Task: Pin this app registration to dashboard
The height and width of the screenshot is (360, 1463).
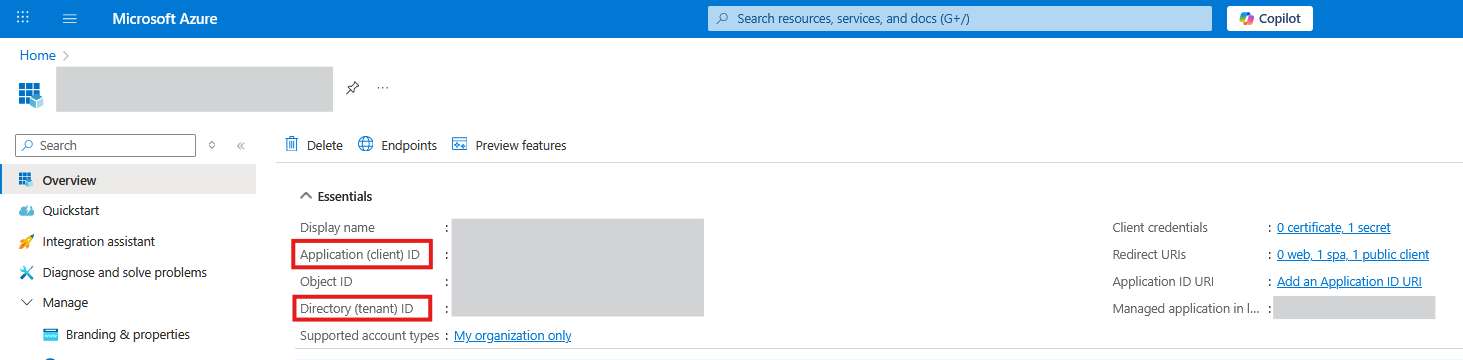Action: (352, 88)
